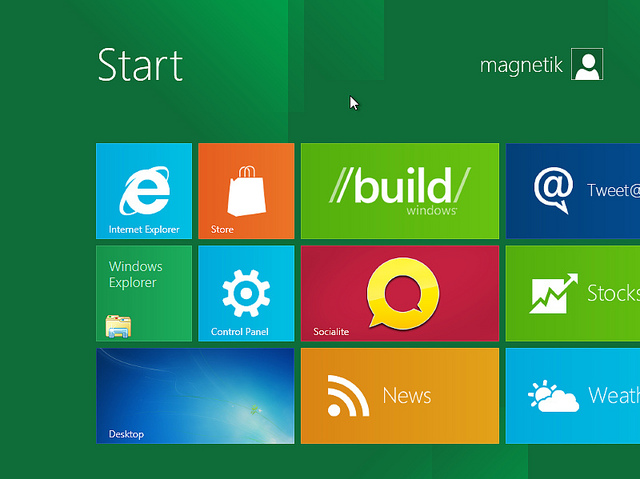Click the Start heading text
The image size is (640, 479).
[x=140, y=65]
